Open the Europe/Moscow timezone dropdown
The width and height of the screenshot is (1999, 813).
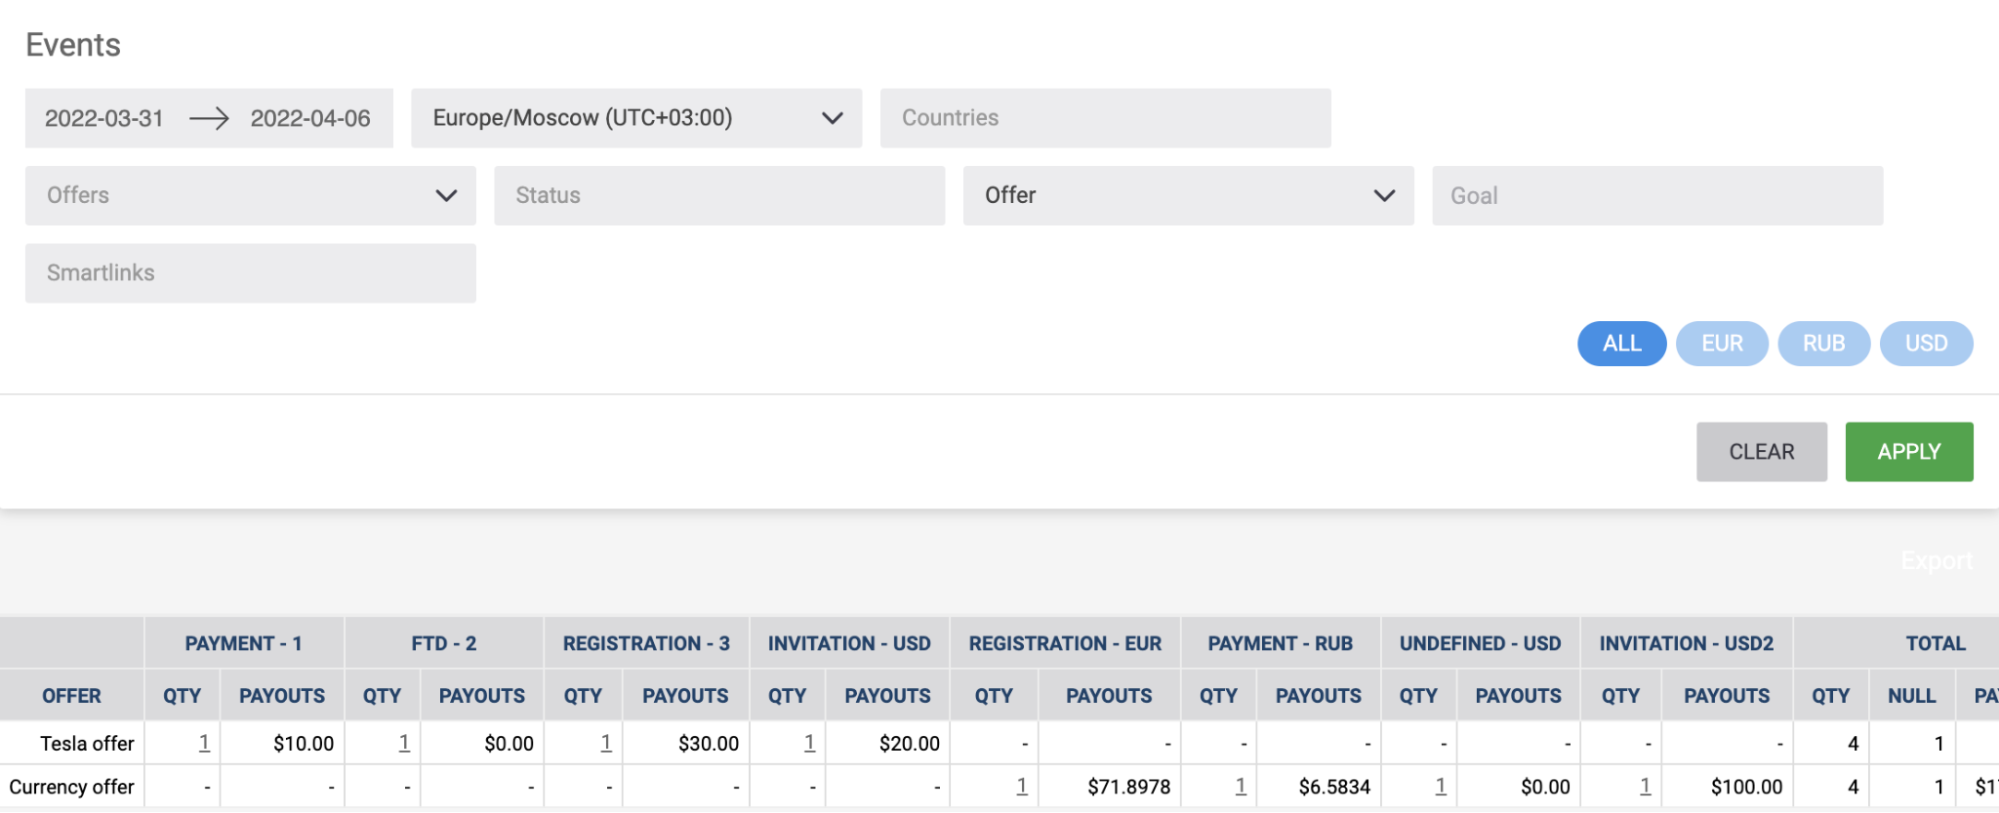pos(636,118)
